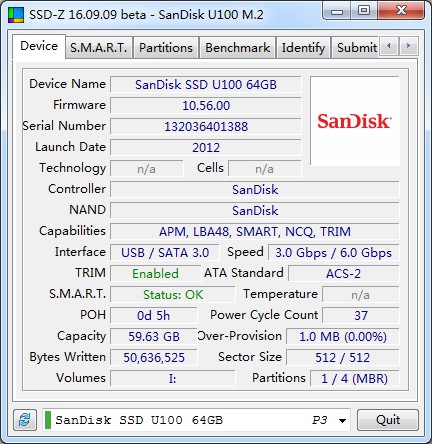
Task: Click the Device Name label
Action: click(x=67, y=84)
